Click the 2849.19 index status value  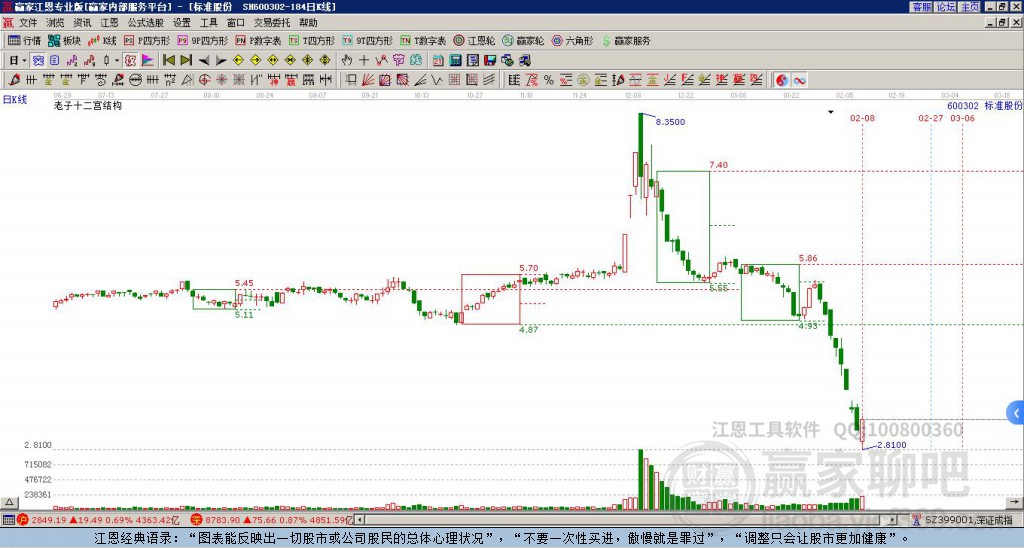pos(48,520)
